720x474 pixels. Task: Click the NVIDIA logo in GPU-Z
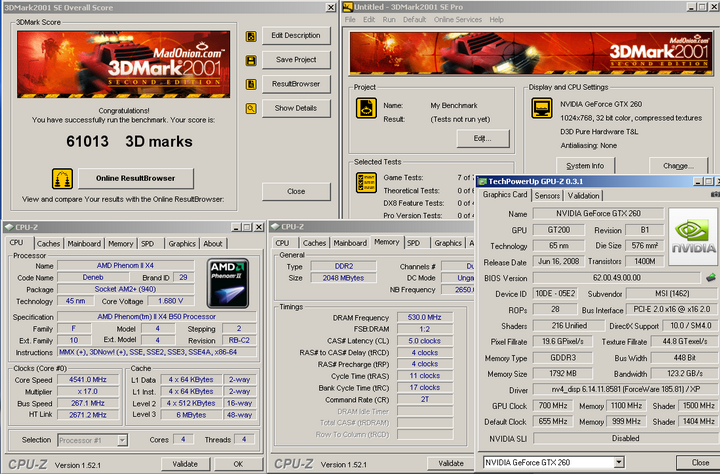click(x=693, y=236)
